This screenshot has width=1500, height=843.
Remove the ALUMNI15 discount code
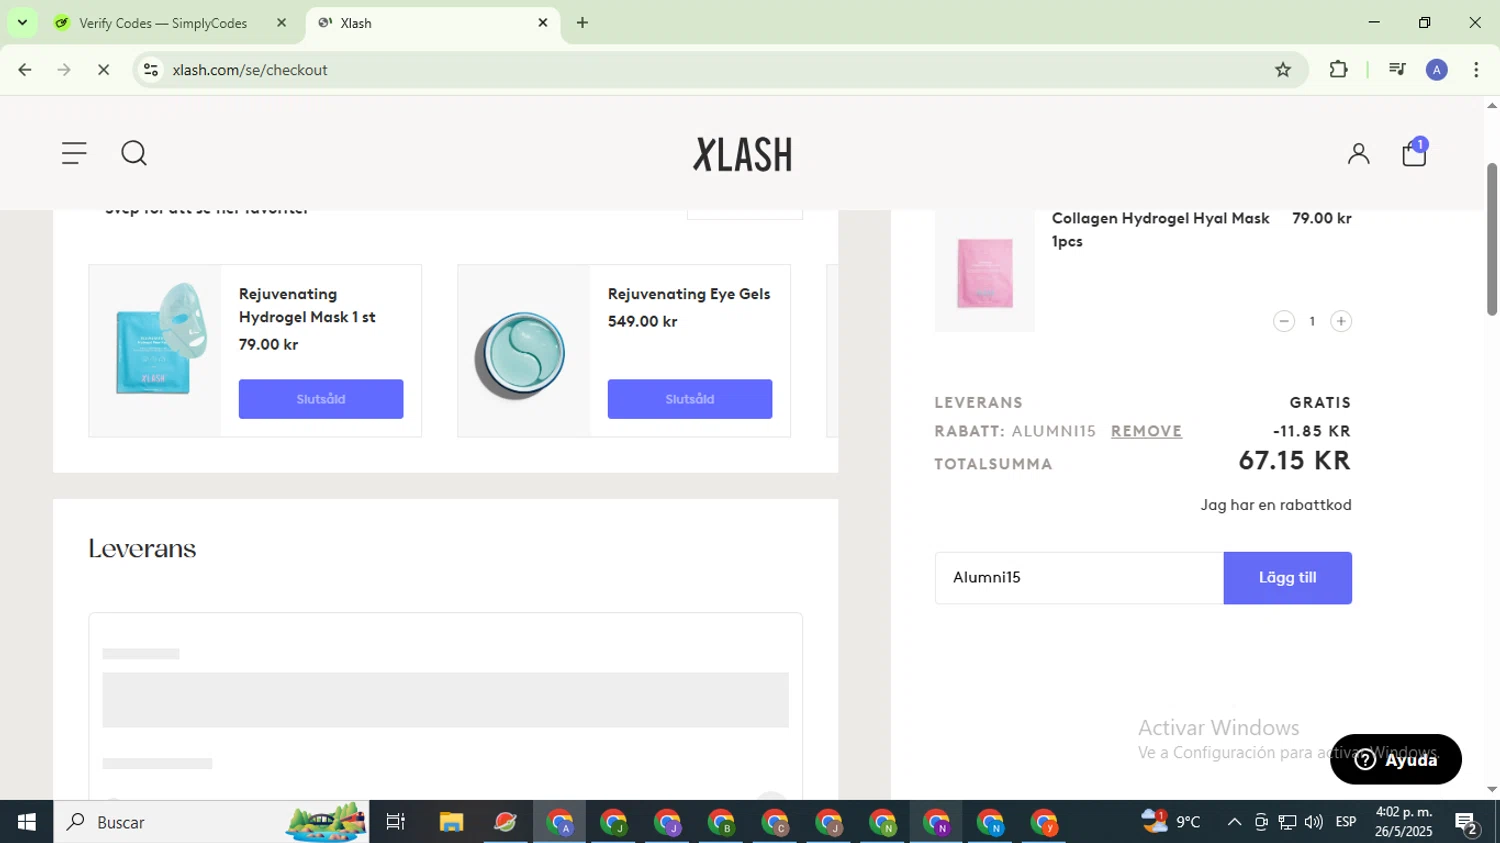point(1146,431)
